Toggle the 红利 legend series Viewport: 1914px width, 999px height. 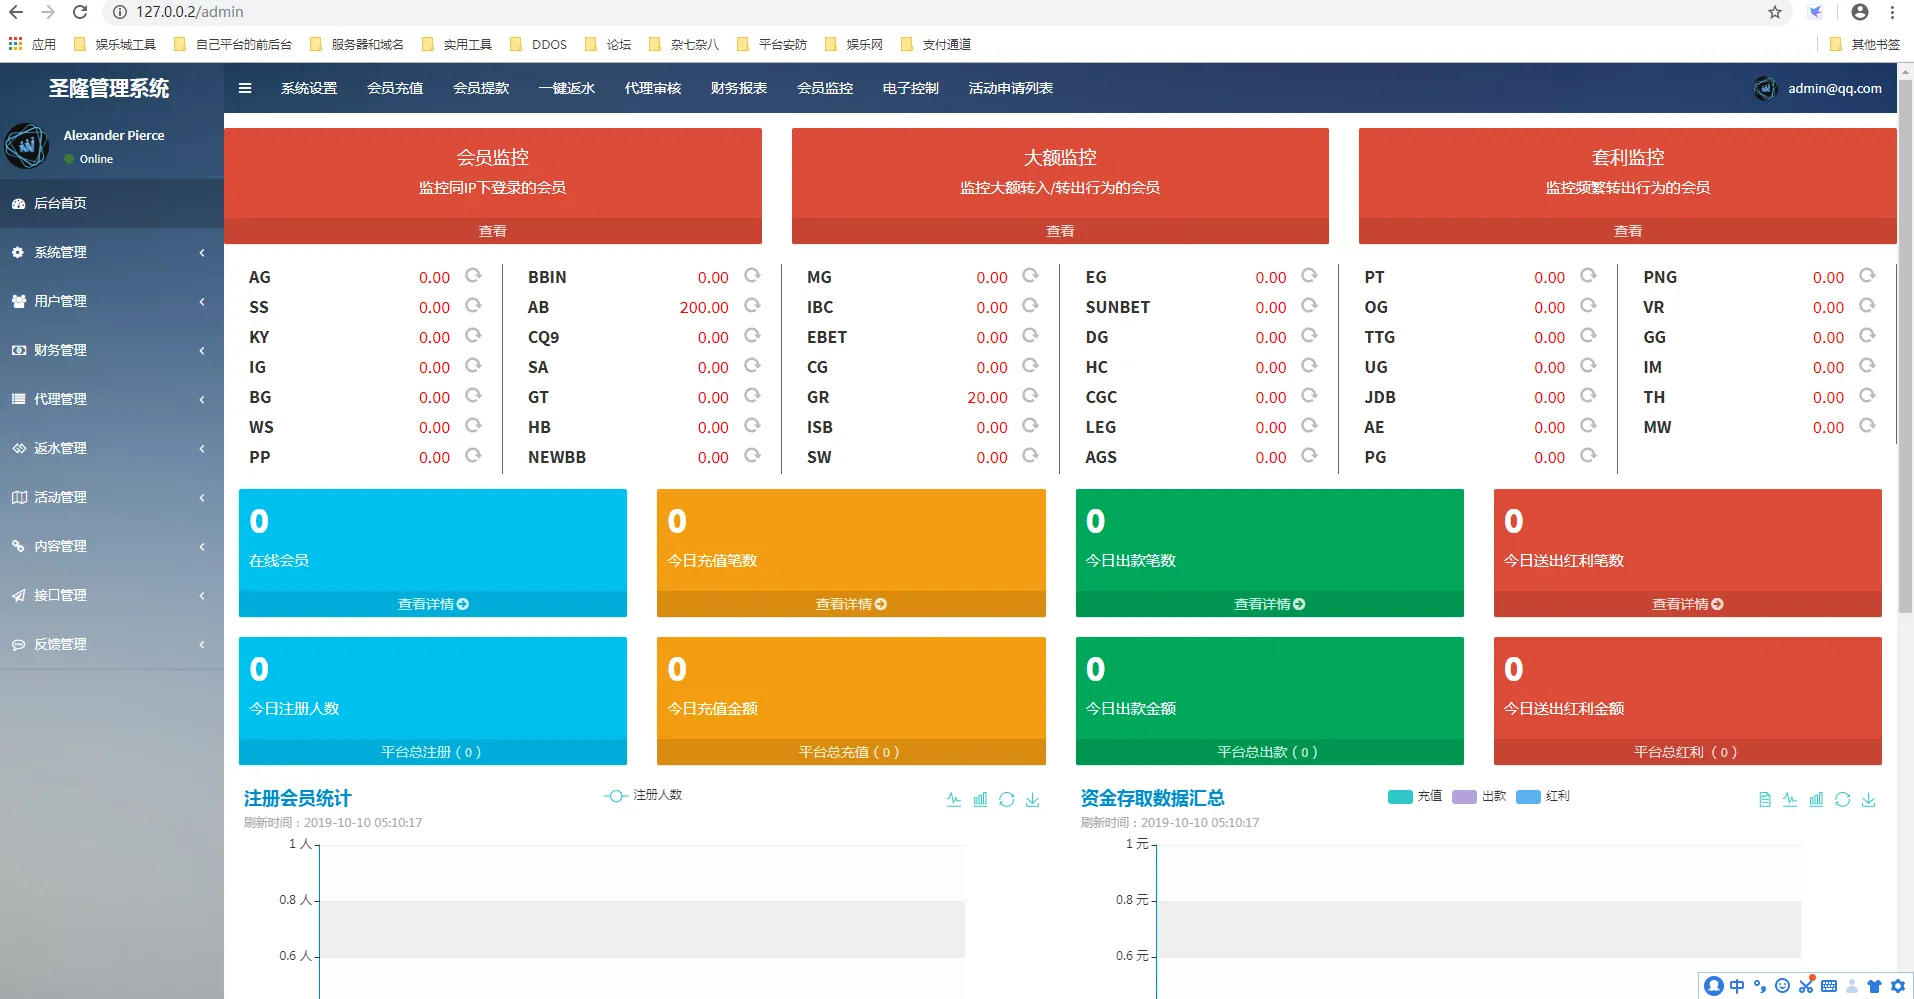tap(1543, 796)
